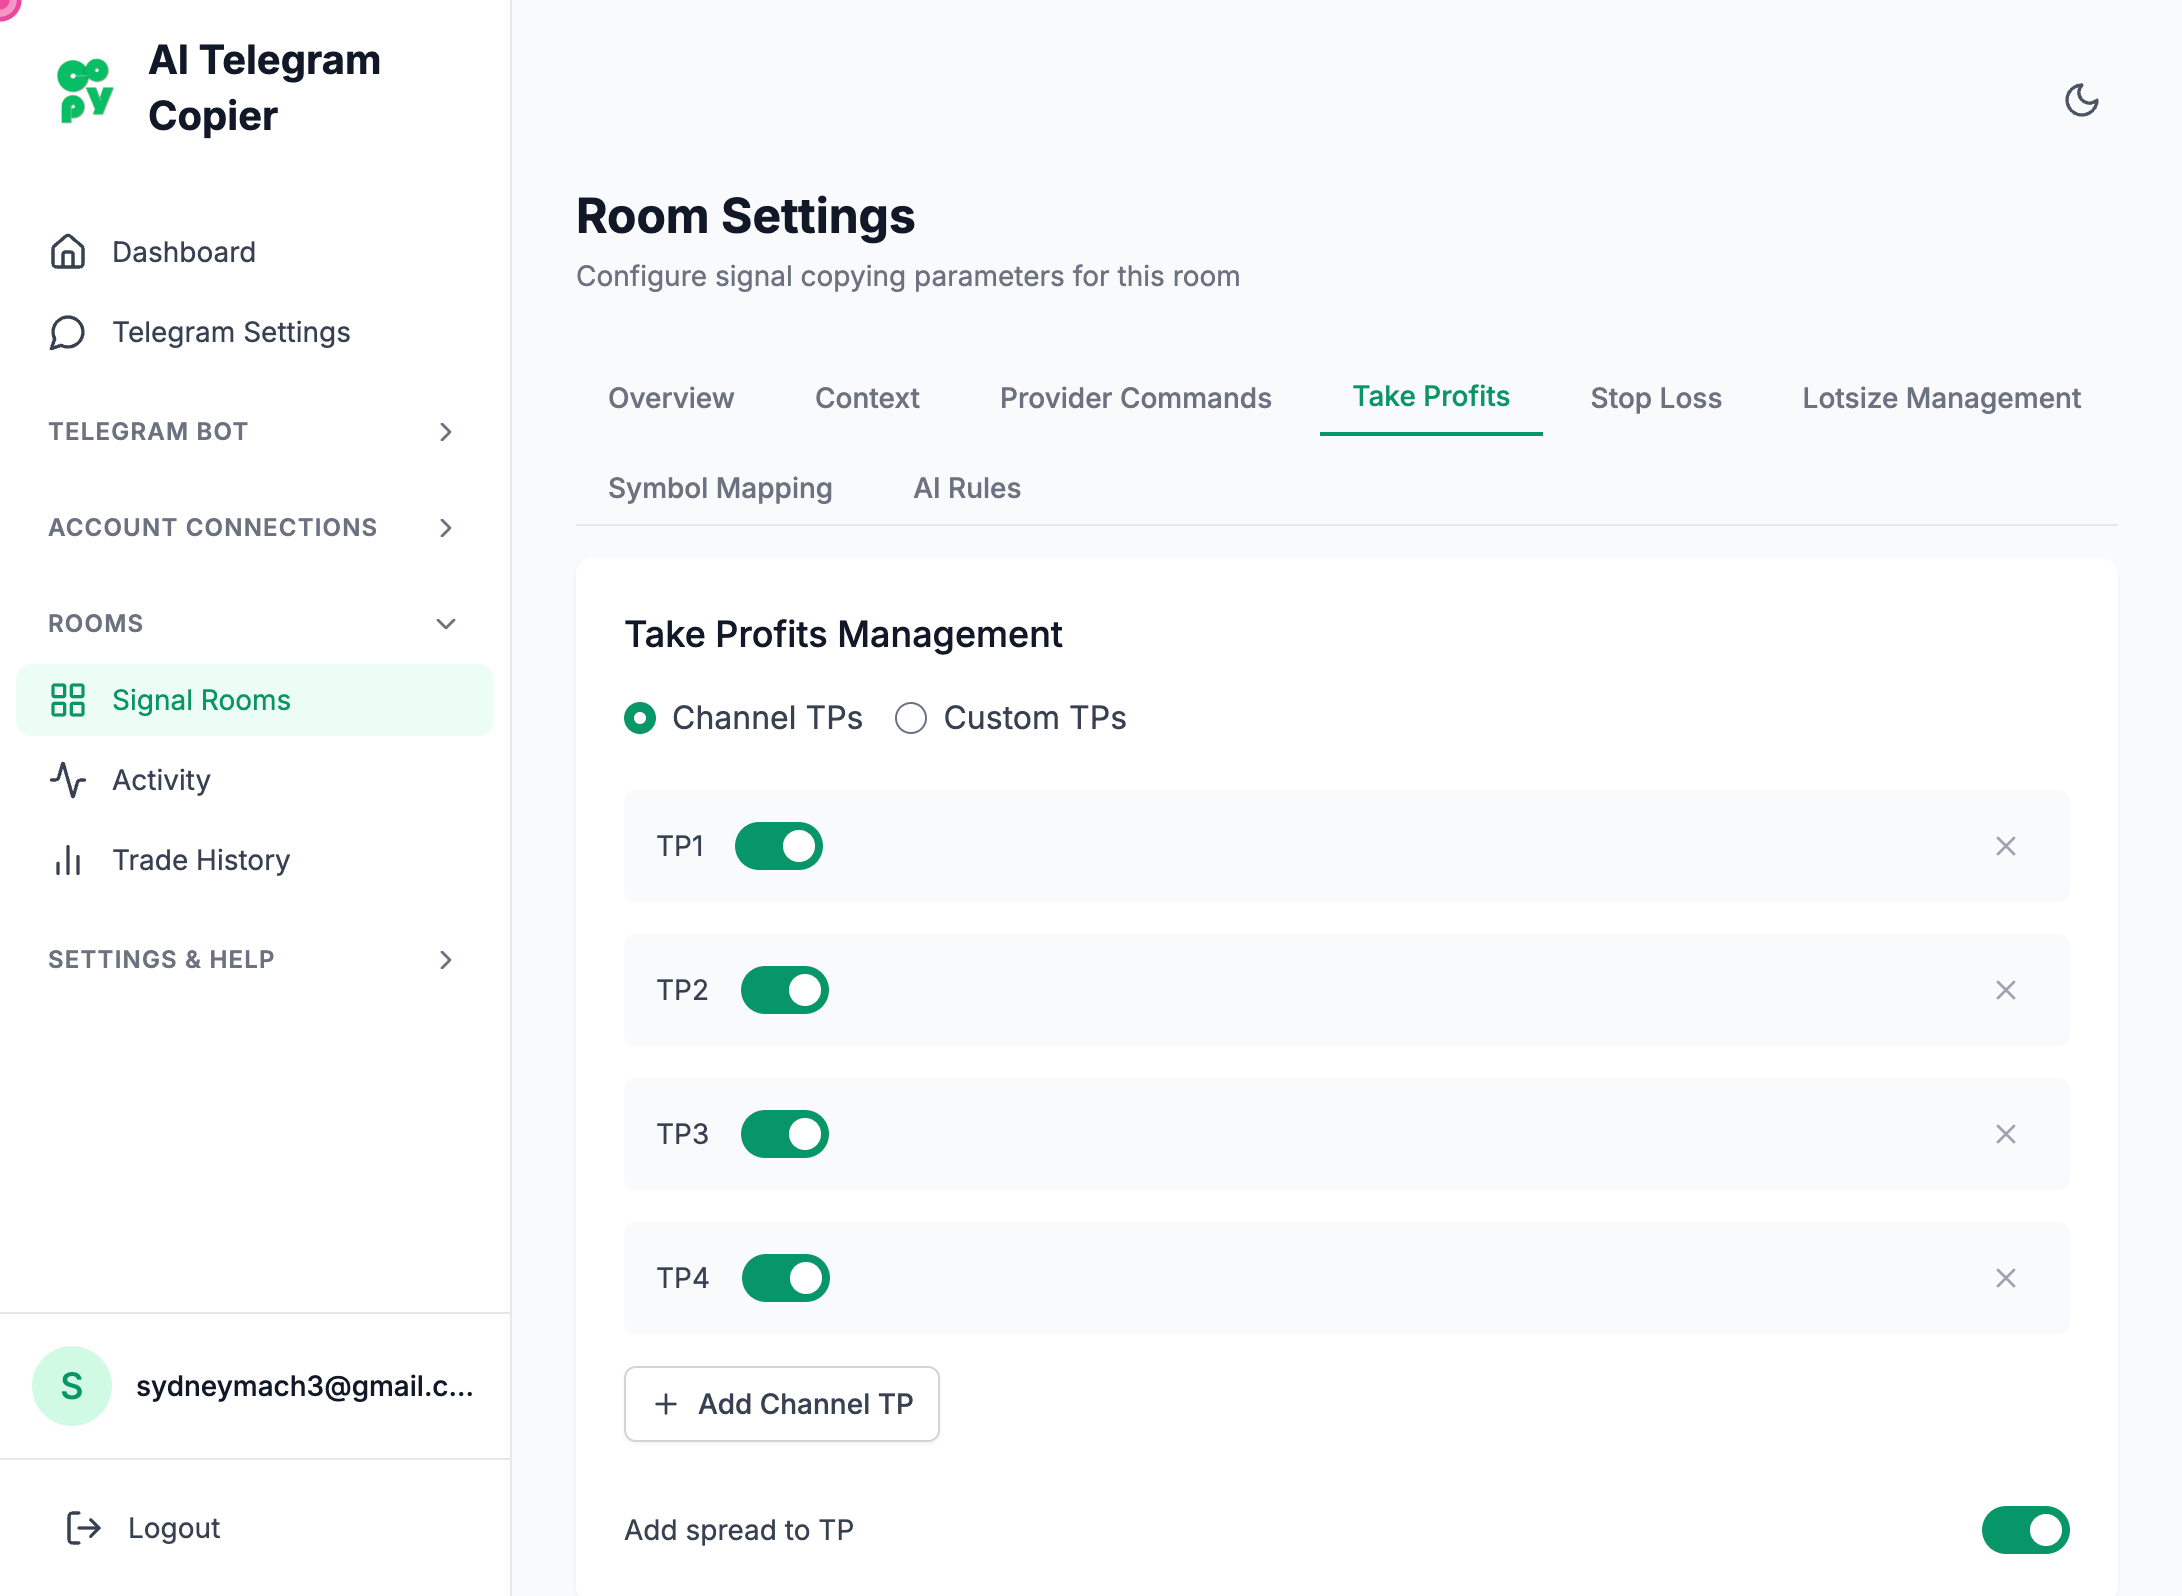Collapse the Rooms section chevron
Viewport: 2182px width, 1596px height.
pos(446,624)
